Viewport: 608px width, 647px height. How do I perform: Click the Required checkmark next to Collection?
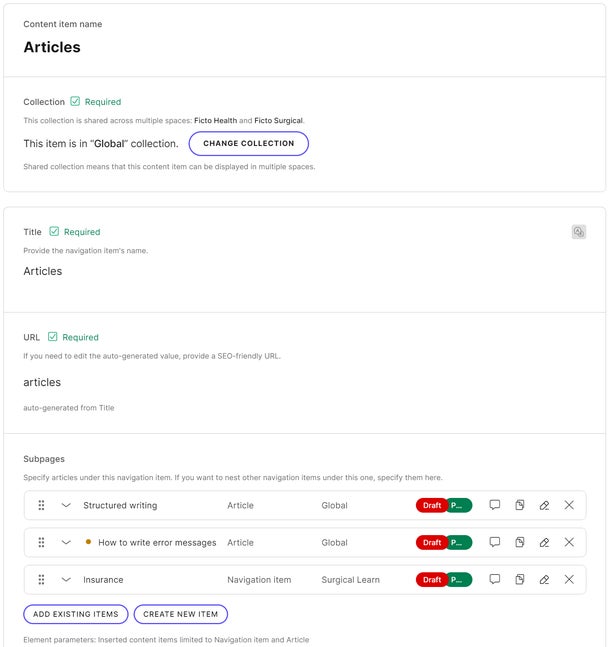click(x=75, y=101)
